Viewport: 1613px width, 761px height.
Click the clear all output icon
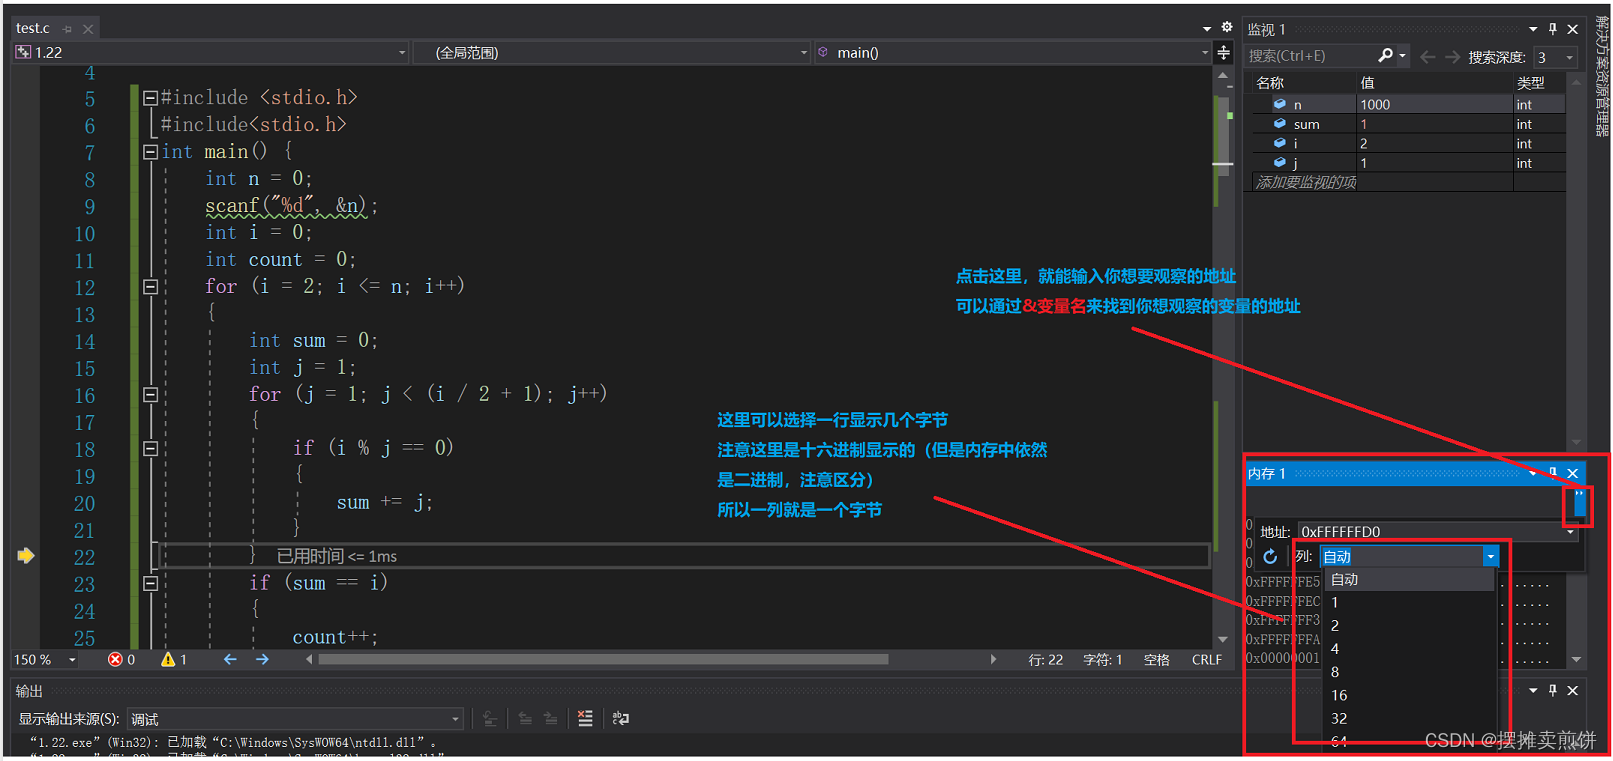[x=585, y=719]
